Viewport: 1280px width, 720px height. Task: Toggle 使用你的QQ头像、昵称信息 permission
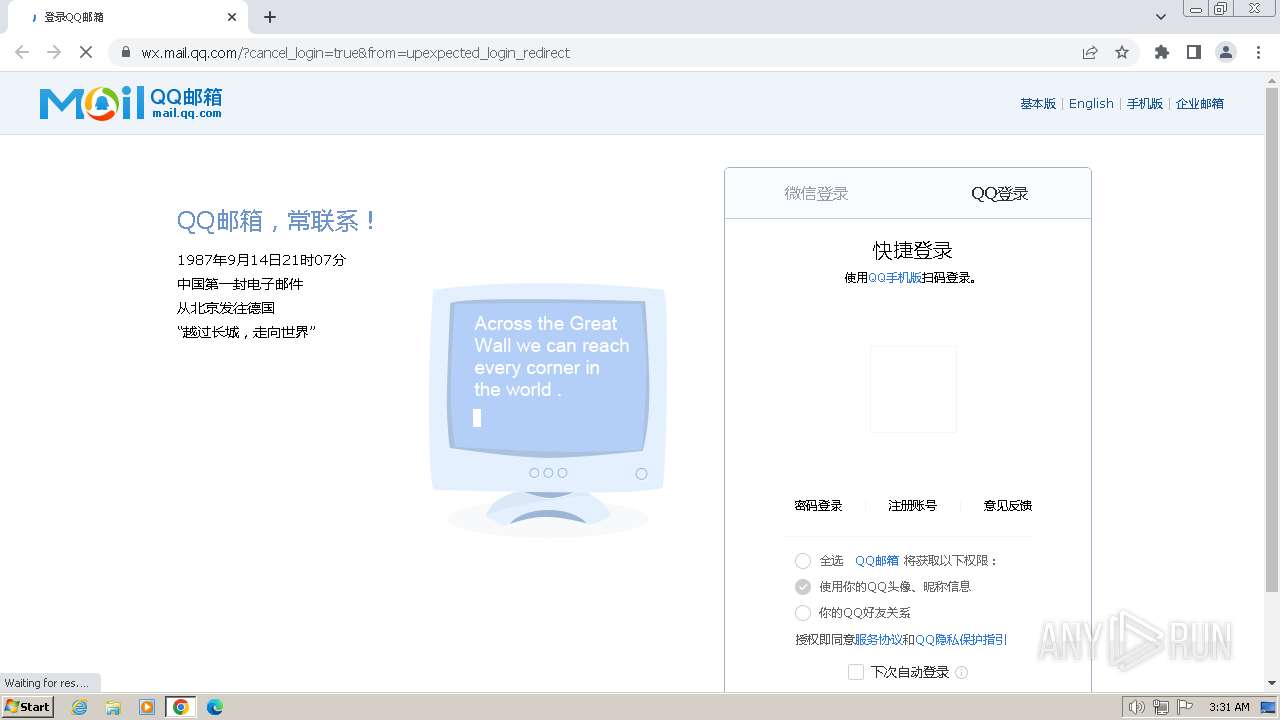point(803,587)
